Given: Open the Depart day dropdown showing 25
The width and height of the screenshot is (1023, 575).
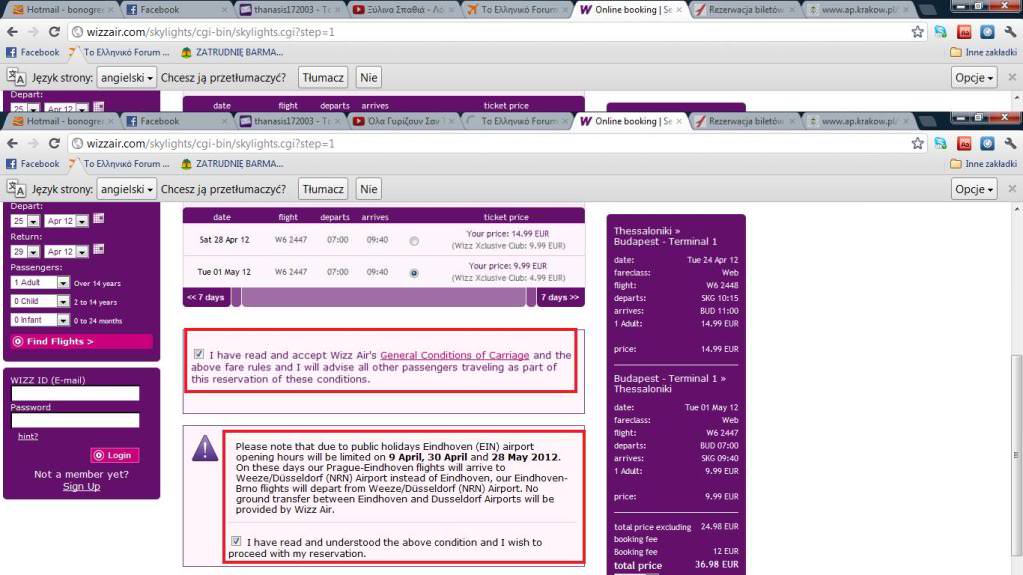Looking at the screenshot, I should tap(25, 221).
